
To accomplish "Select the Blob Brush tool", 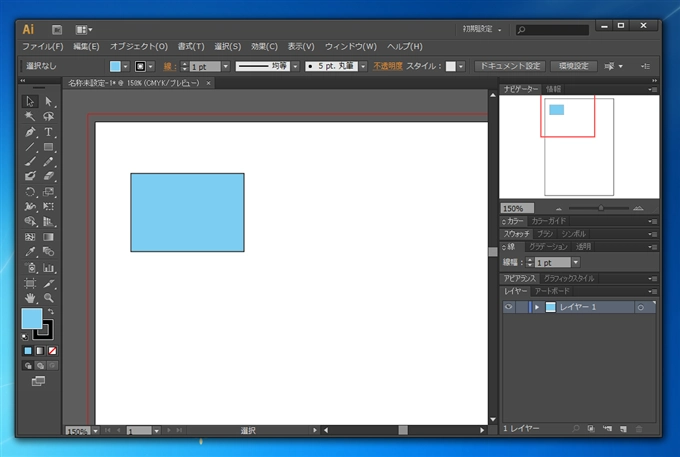I will [x=30, y=176].
